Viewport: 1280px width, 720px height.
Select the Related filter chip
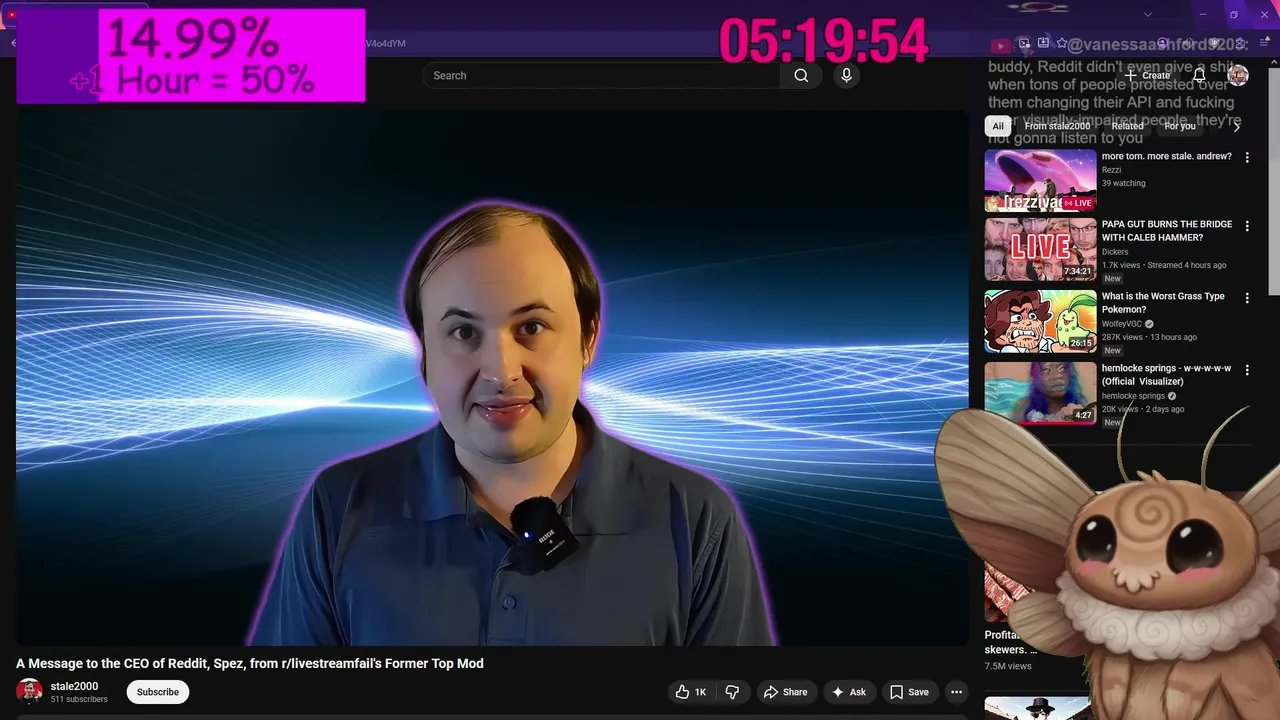coord(1127,126)
